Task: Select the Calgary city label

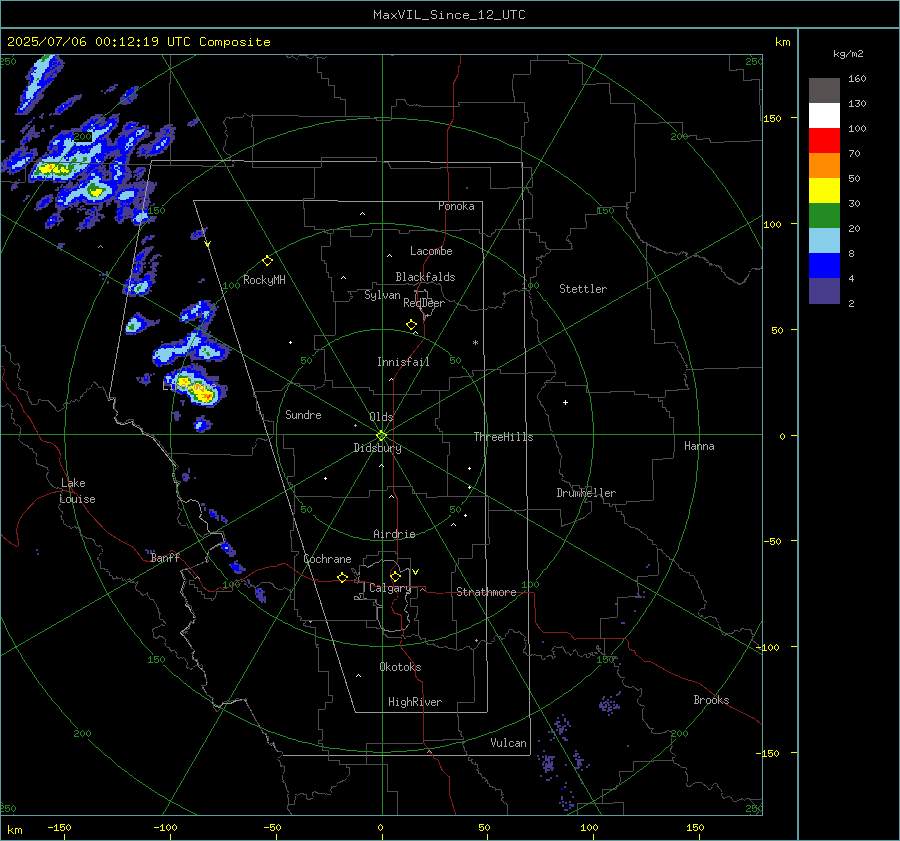Action: point(390,588)
